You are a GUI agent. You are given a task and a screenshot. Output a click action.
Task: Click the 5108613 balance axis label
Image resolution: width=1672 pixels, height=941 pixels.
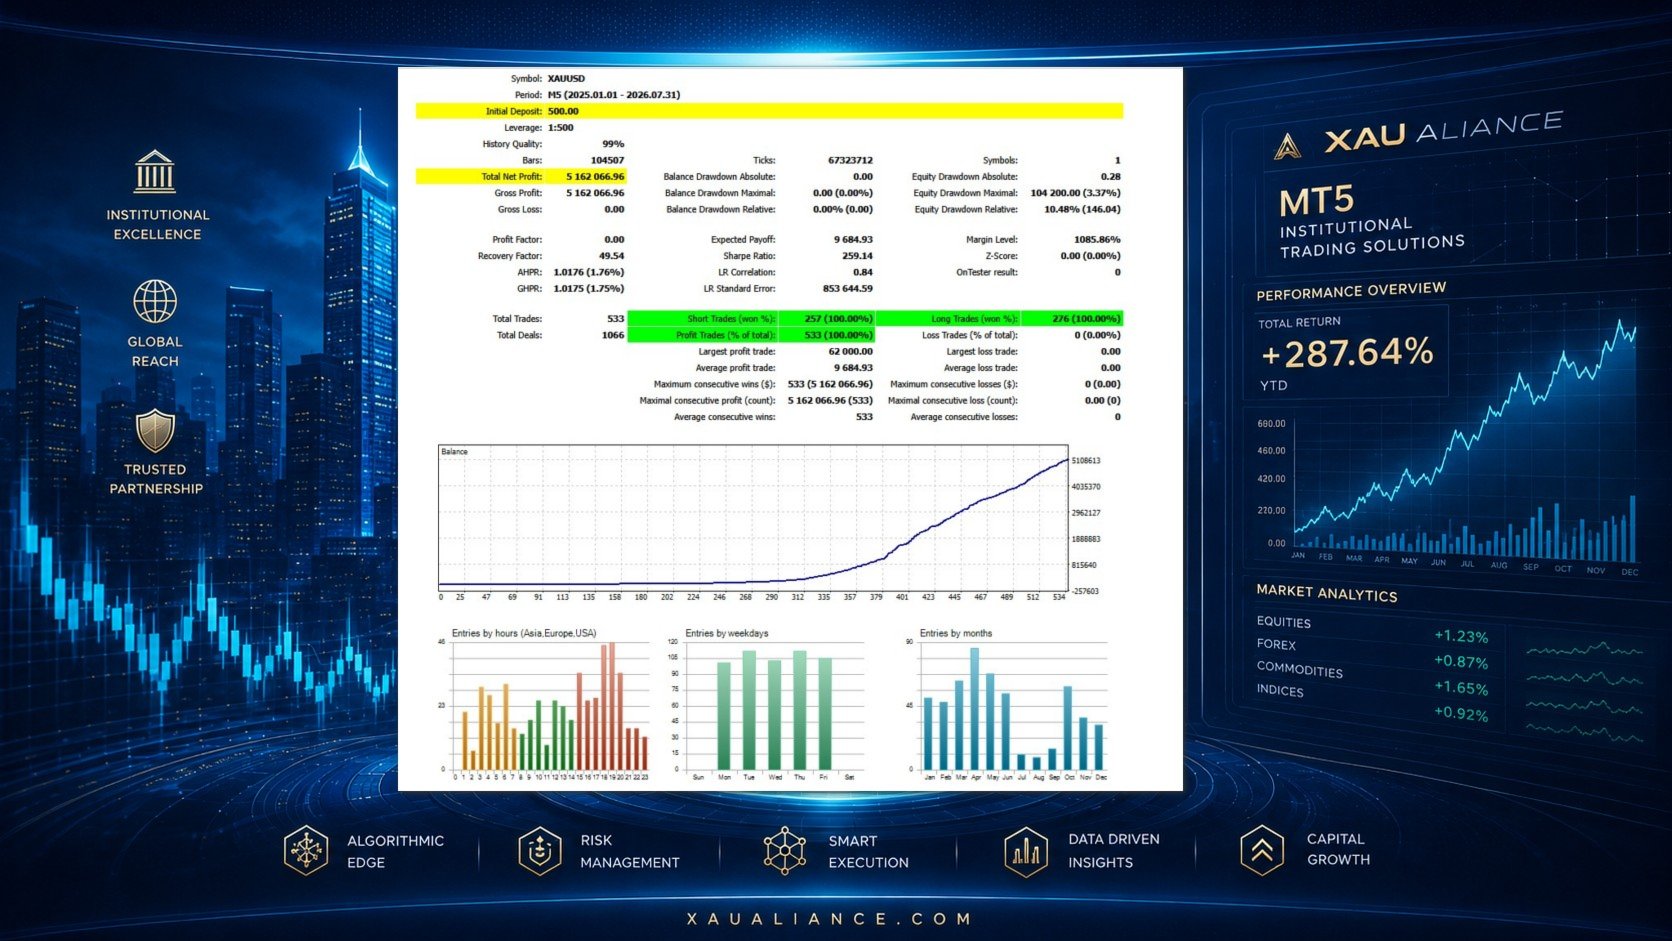tap(1086, 461)
